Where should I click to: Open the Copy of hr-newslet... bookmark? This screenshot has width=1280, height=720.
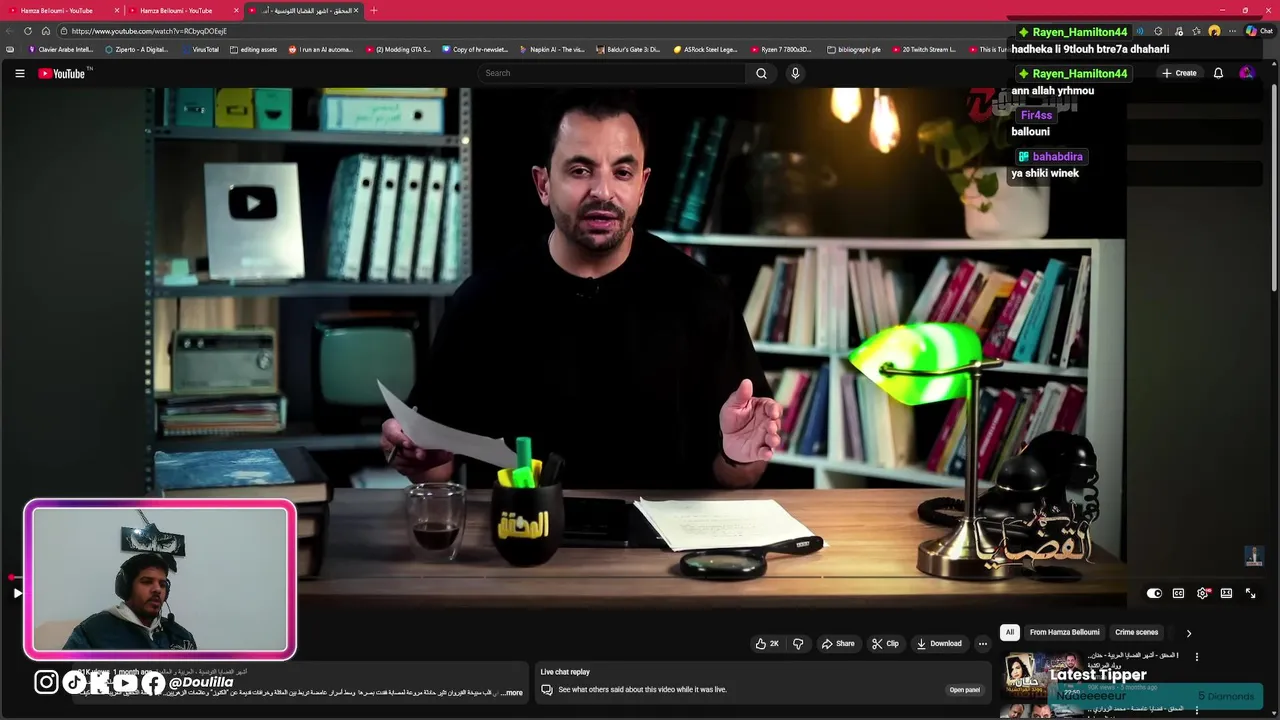[x=475, y=49]
